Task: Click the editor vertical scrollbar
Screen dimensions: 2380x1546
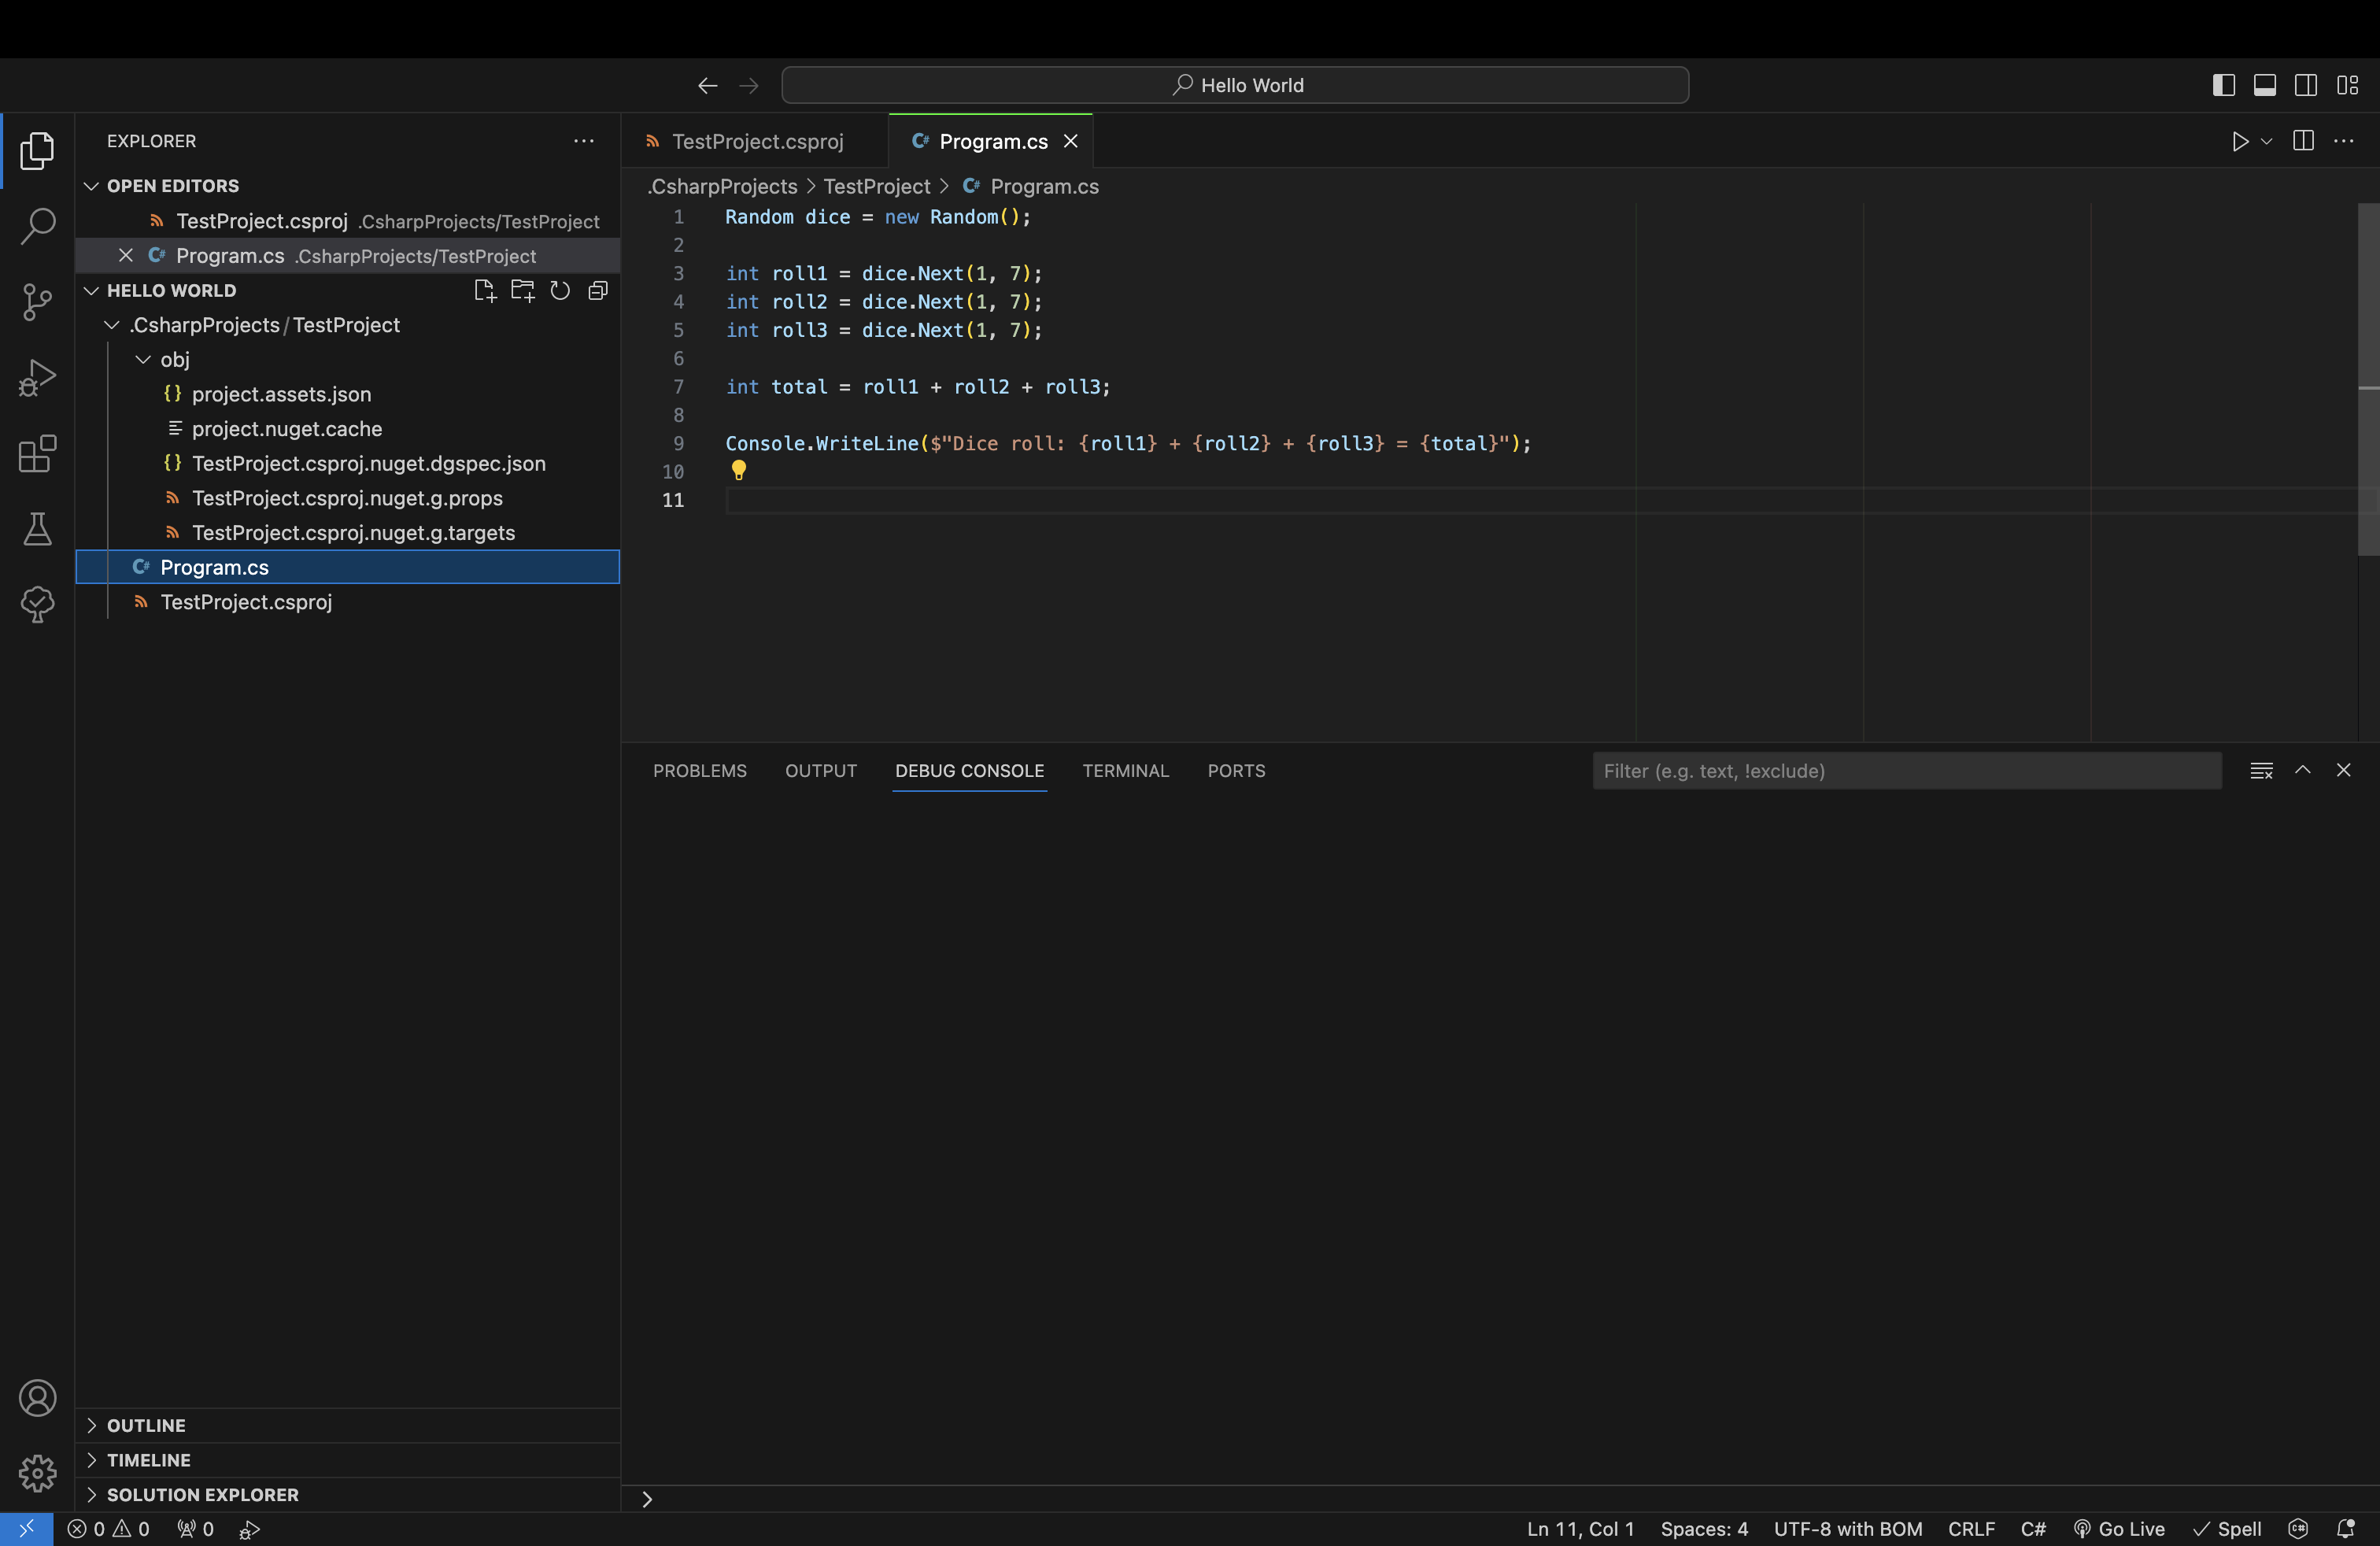Action: tap(2368, 380)
